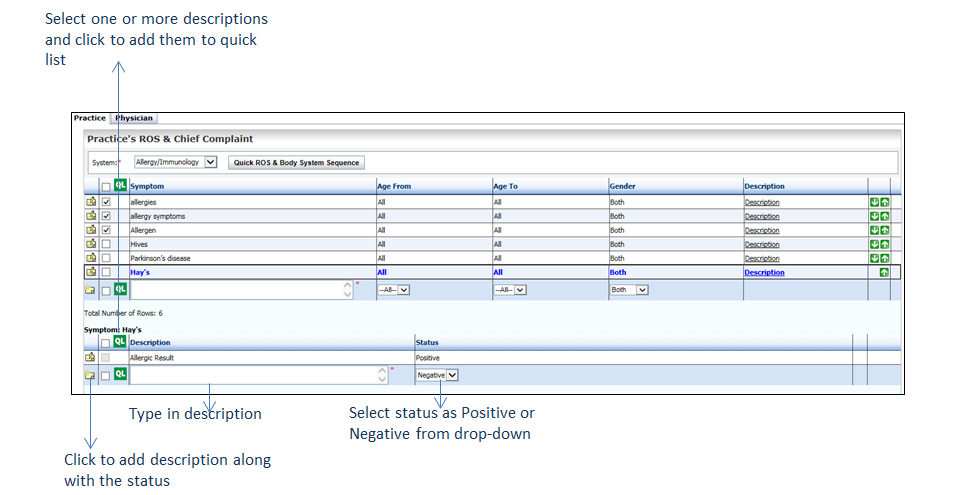Uncheck the allergies checkbox

[x=106, y=202]
